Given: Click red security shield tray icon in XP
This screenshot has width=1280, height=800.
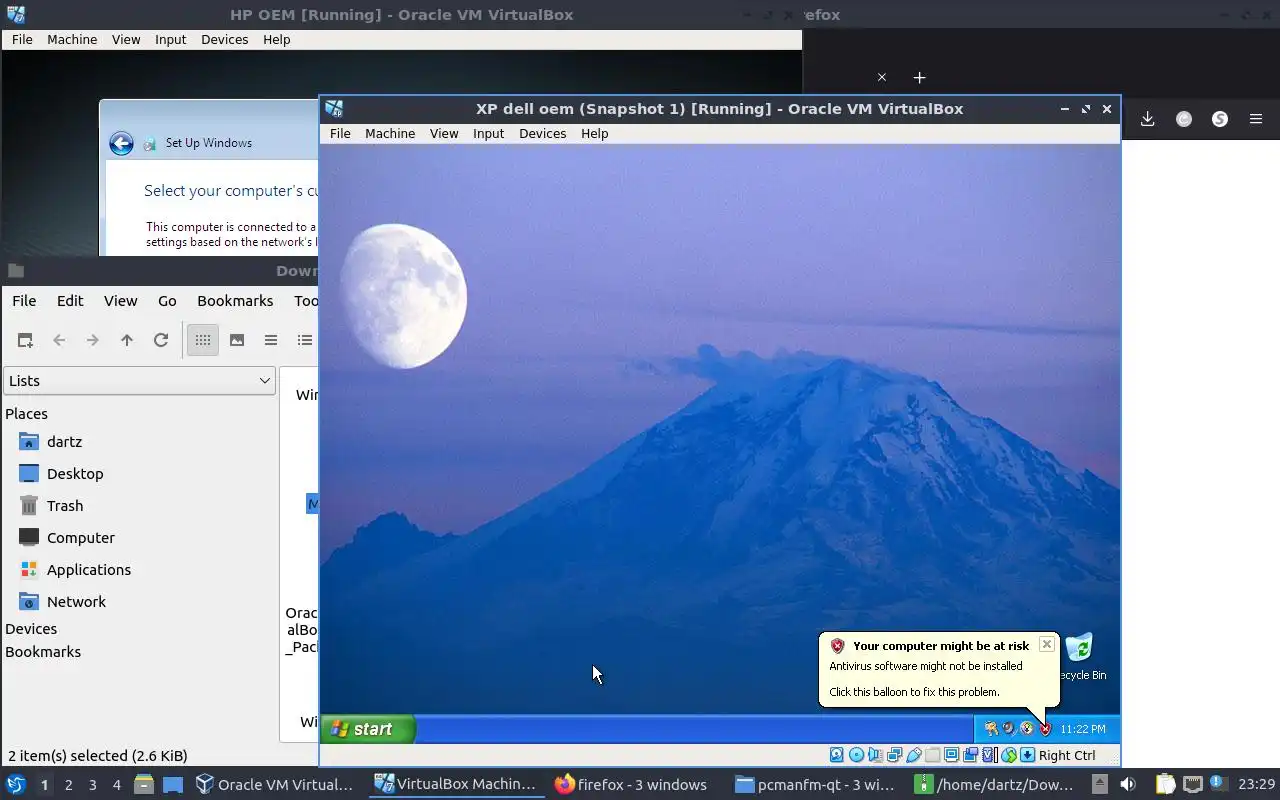Looking at the screenshot, I should (1045, 729).
